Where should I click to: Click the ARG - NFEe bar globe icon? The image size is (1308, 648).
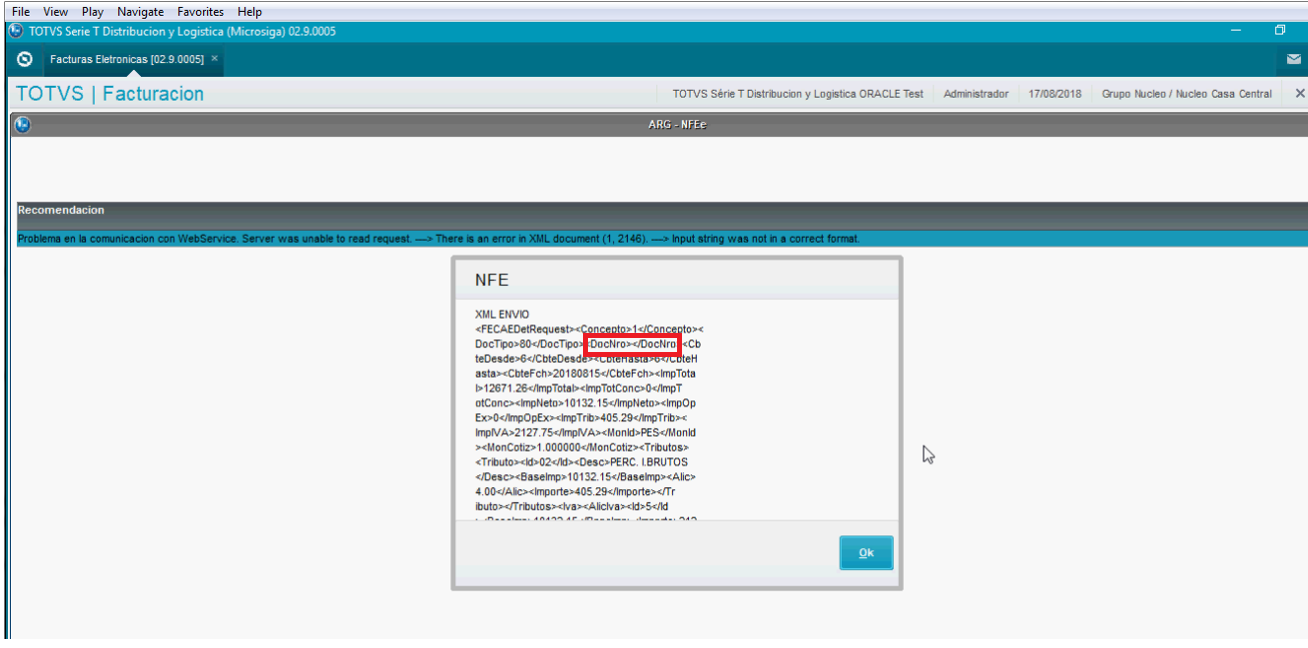23,125
